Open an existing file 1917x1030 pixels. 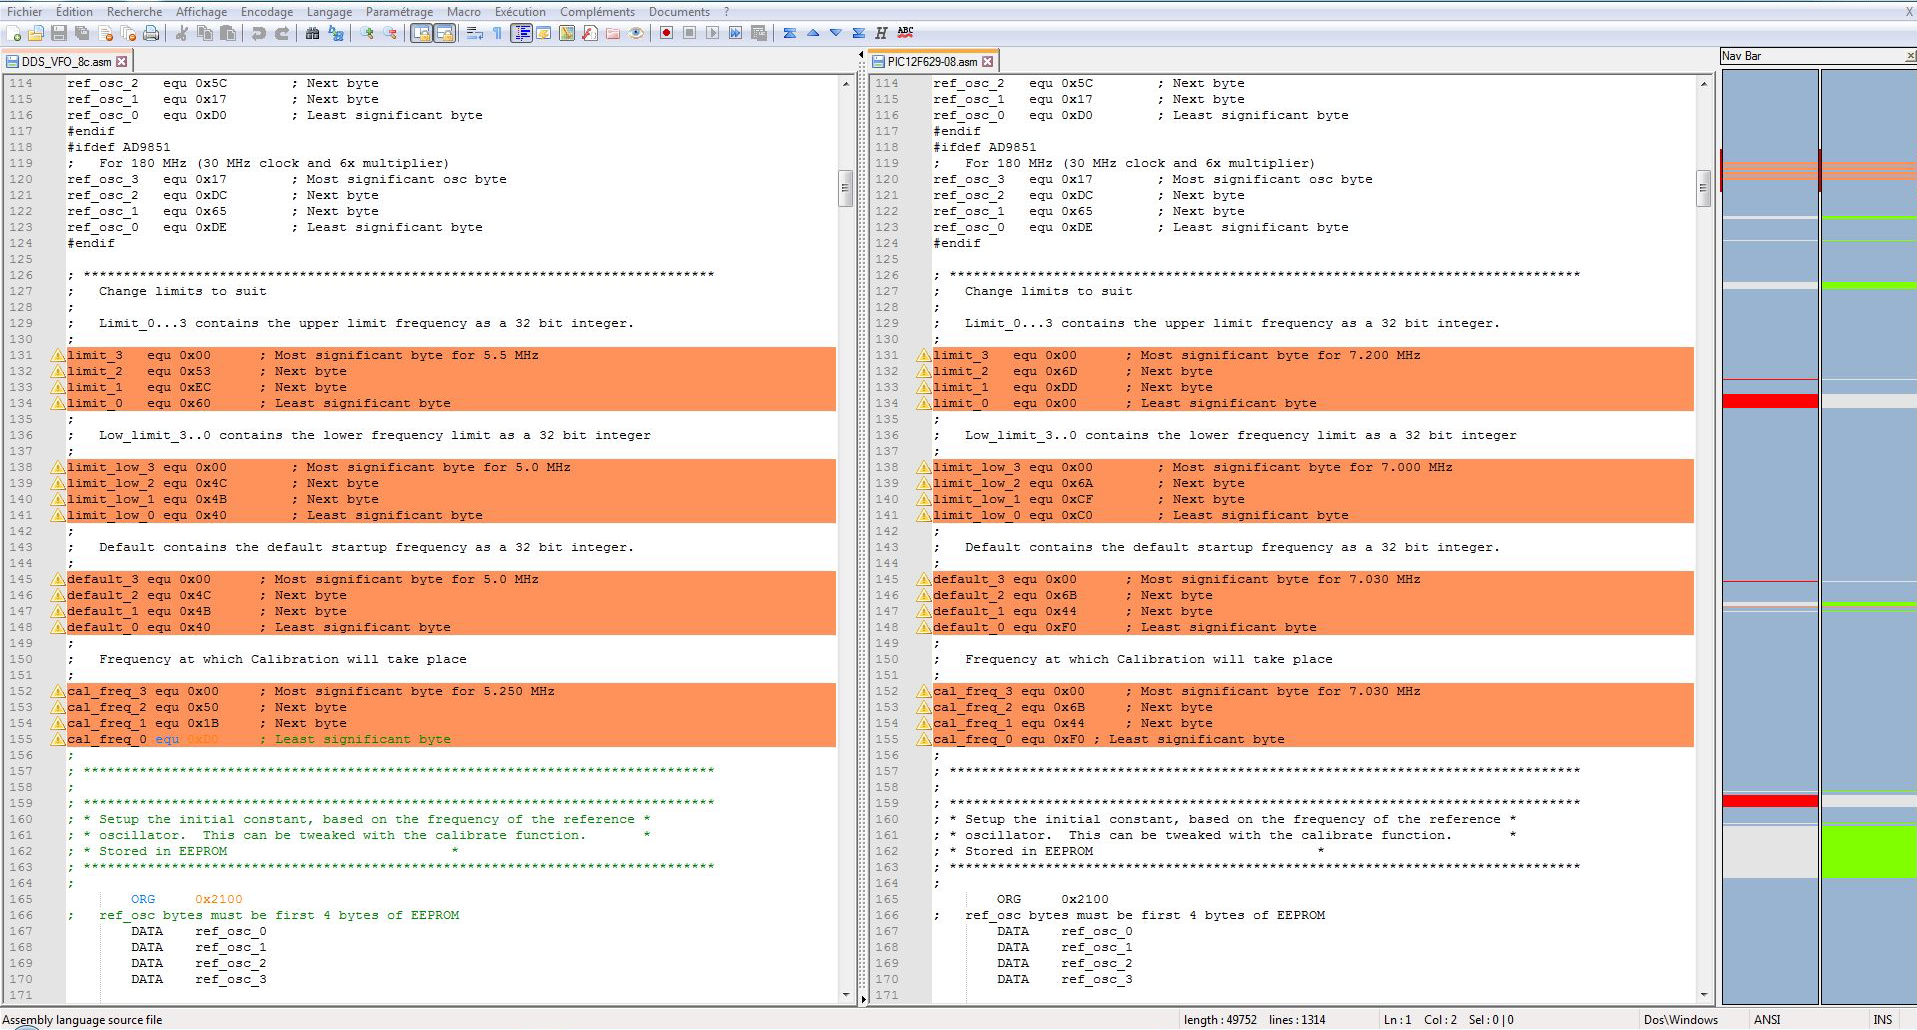(x=36, y=33)
